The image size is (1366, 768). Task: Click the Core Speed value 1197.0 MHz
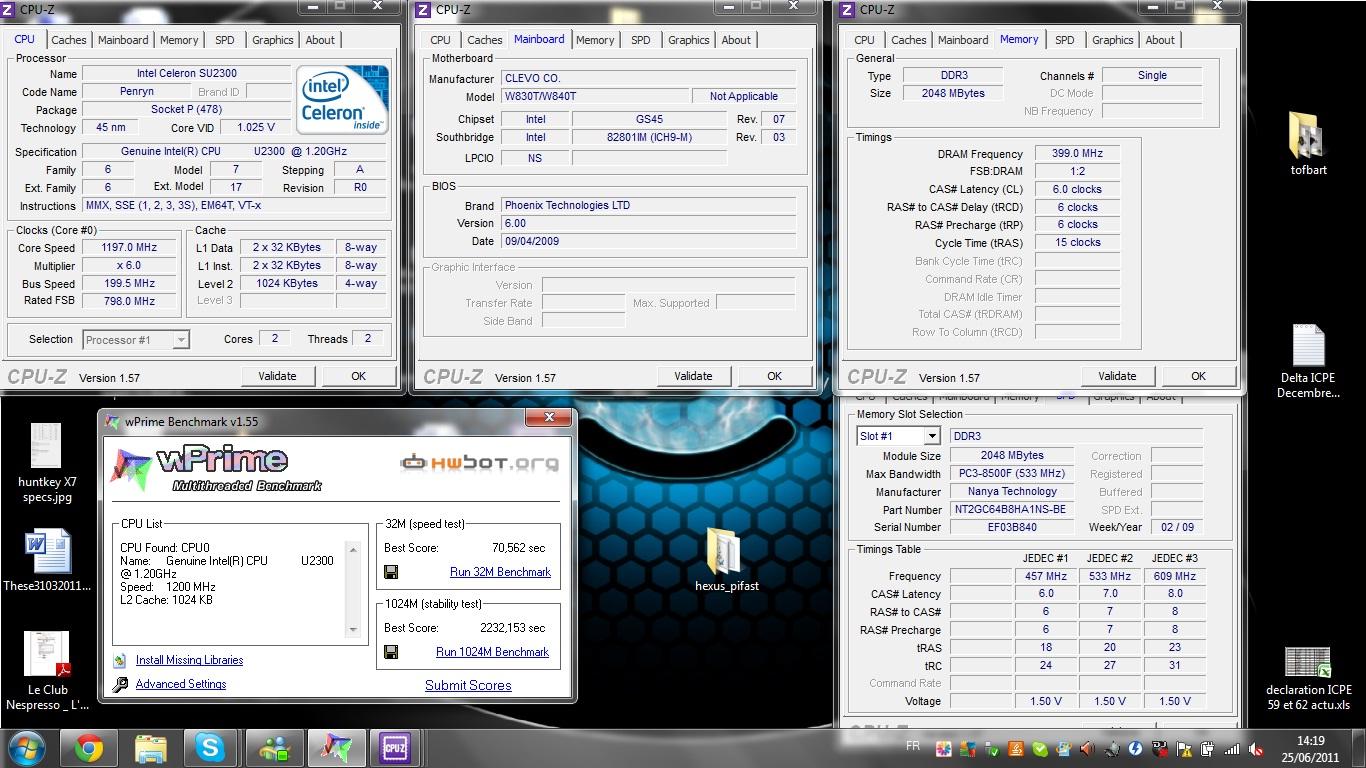(129, 247)
